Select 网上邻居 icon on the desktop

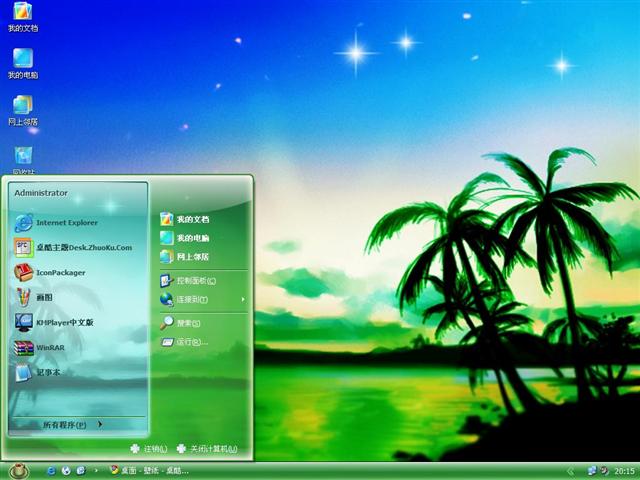pos(22,109)
